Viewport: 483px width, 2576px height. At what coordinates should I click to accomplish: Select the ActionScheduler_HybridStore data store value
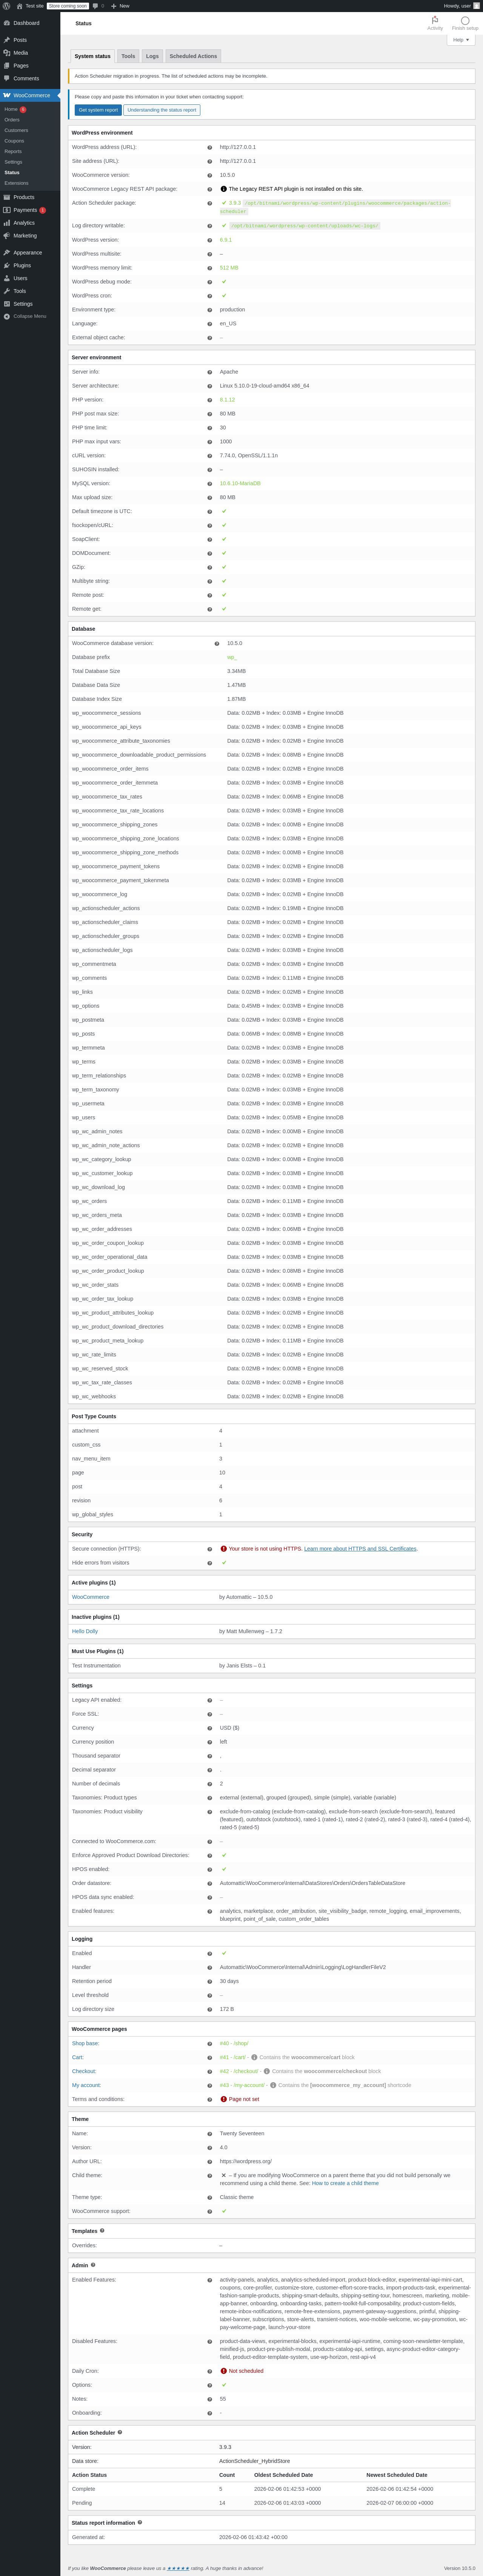click(x=255, y=2461)
